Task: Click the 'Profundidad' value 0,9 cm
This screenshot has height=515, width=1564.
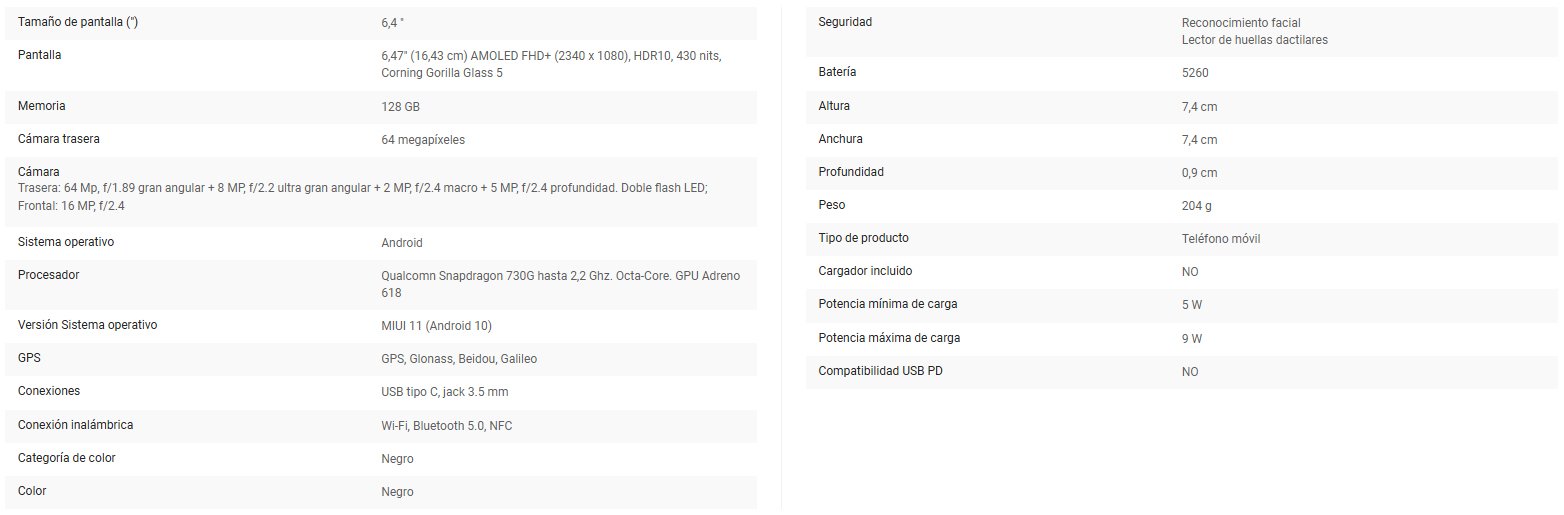Action: 1199,173
